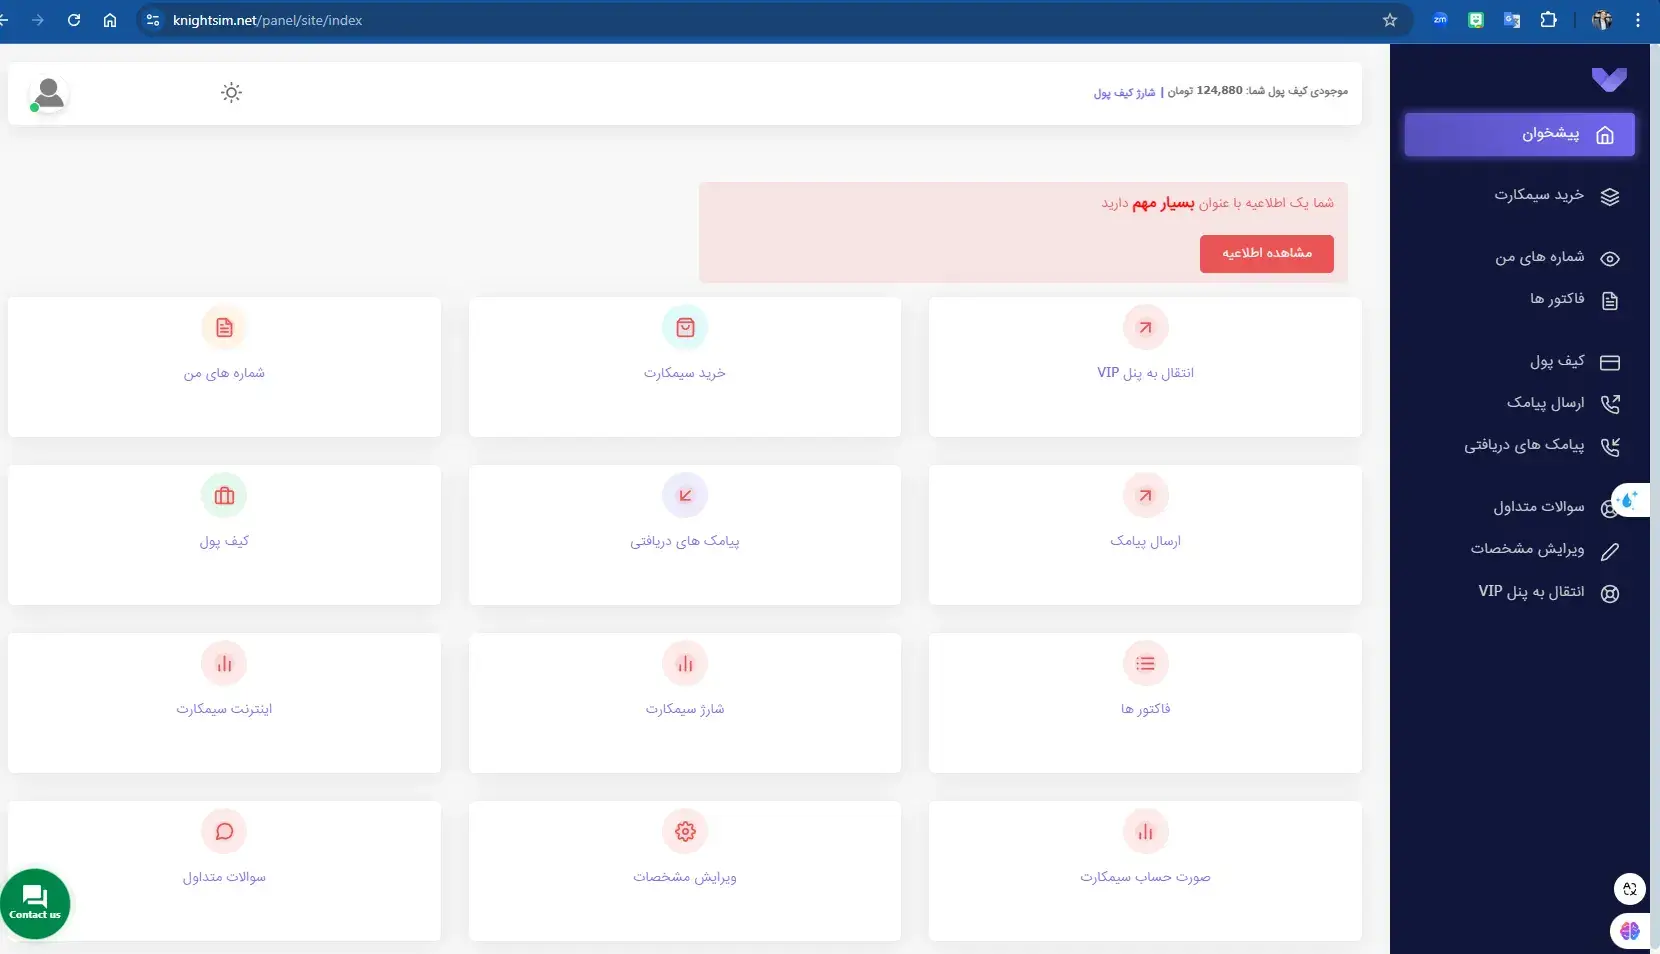
Task: Click the outgoing phone icon beside ارسال پیامک
Action: pos(1610,404)
